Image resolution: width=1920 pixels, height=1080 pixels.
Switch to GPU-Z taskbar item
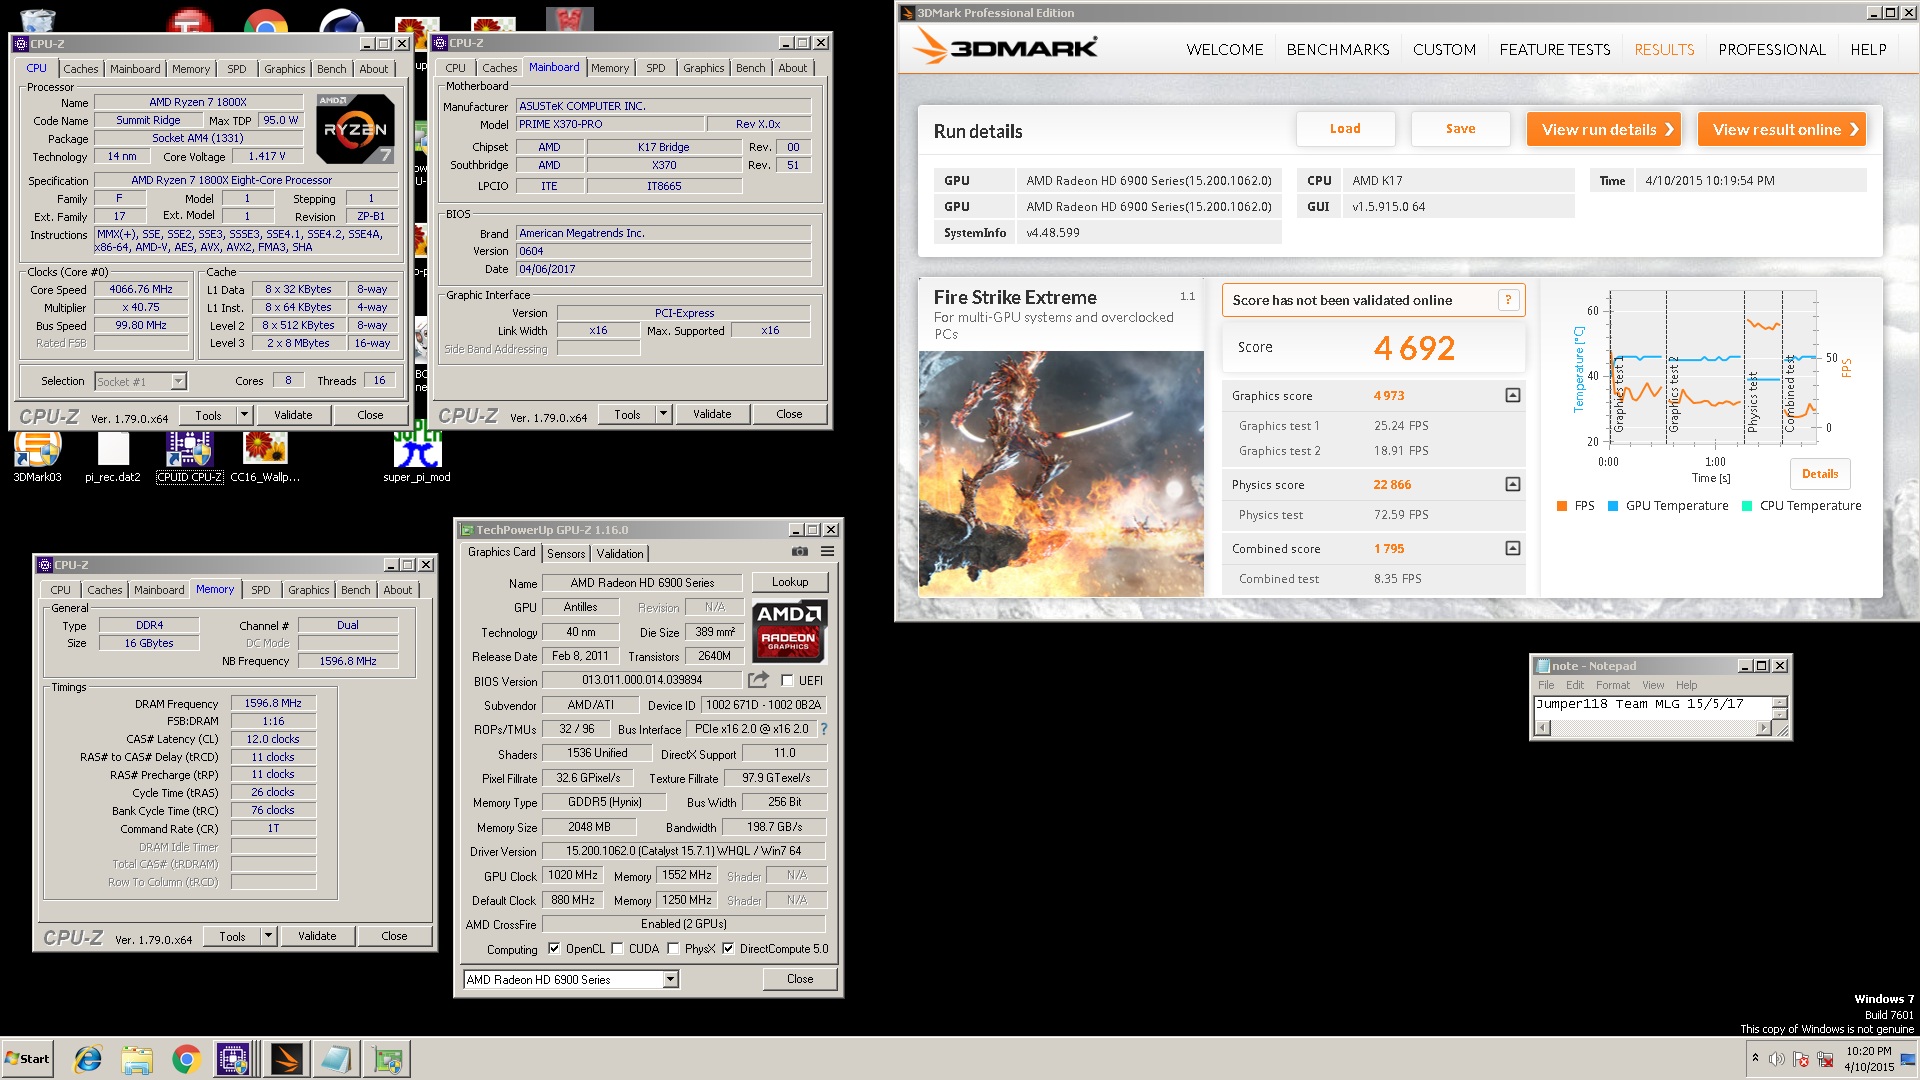[x=388, y=1059]
